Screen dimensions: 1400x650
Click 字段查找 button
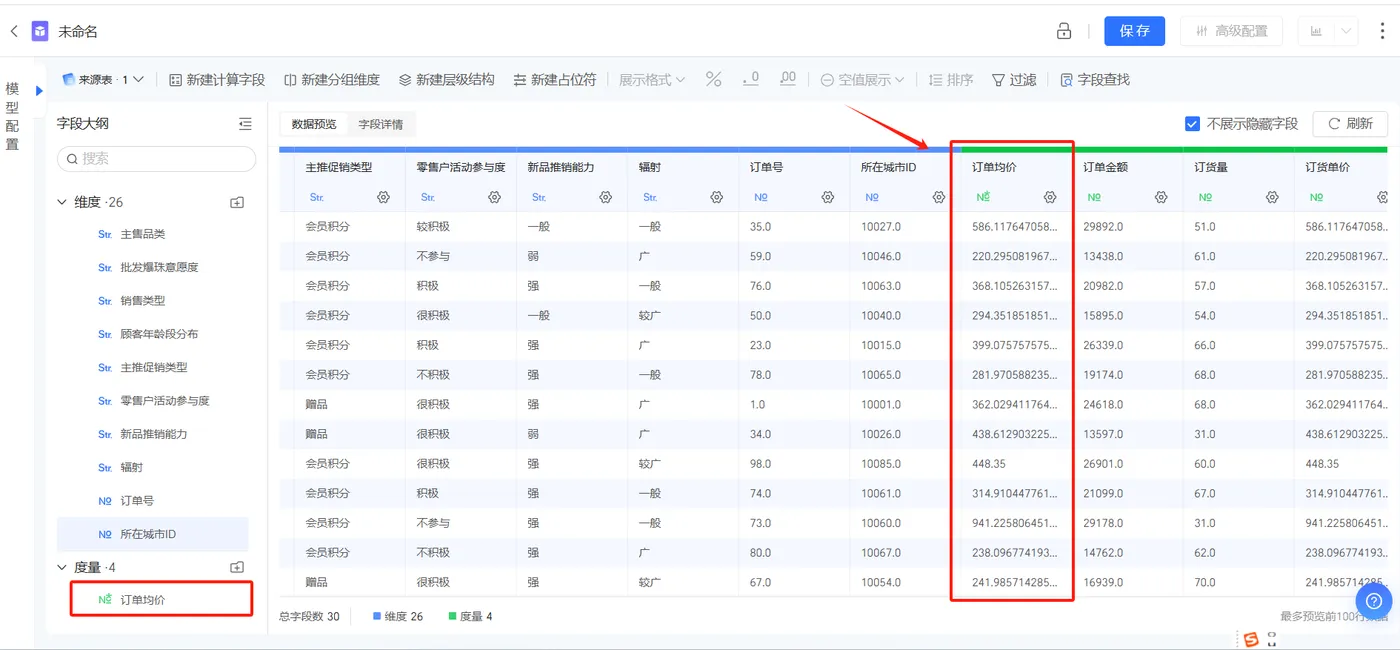tap(1095, 79)
